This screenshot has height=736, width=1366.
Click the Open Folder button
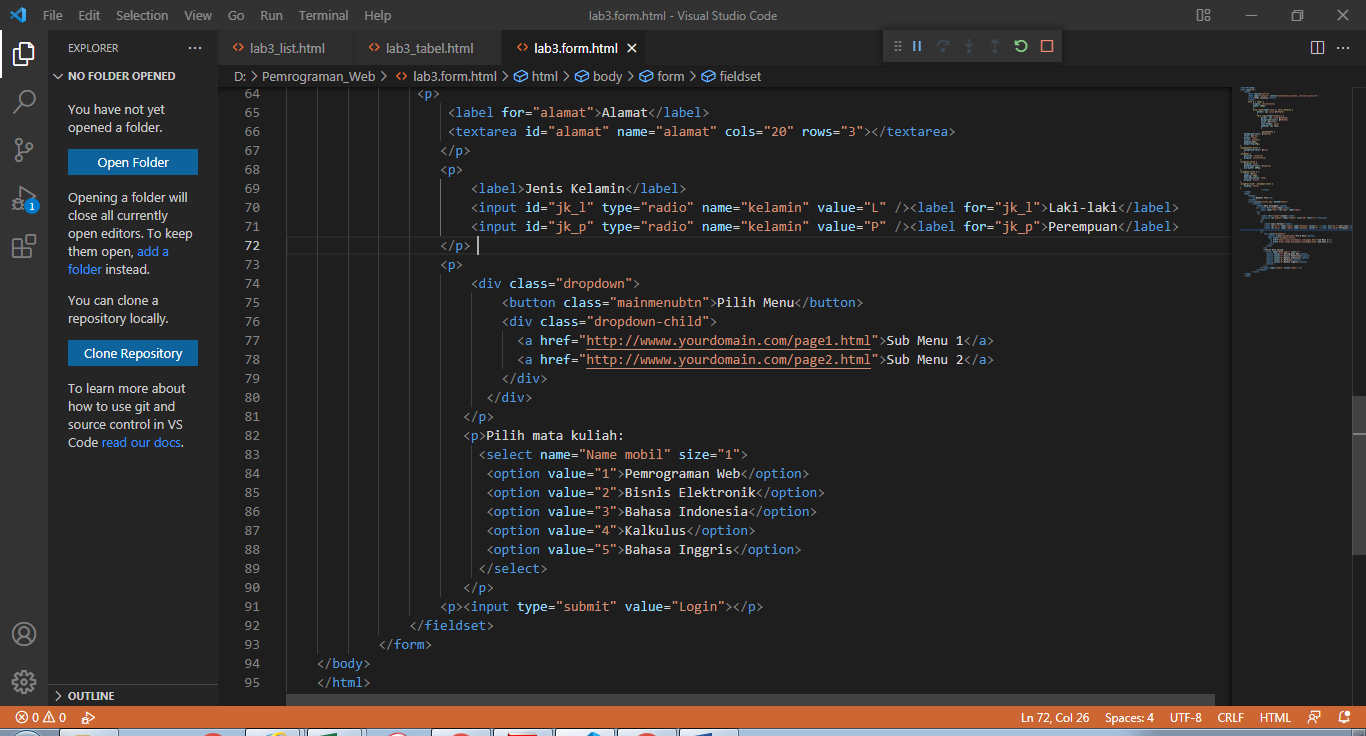pyautogui.click(x=133, y=162)
